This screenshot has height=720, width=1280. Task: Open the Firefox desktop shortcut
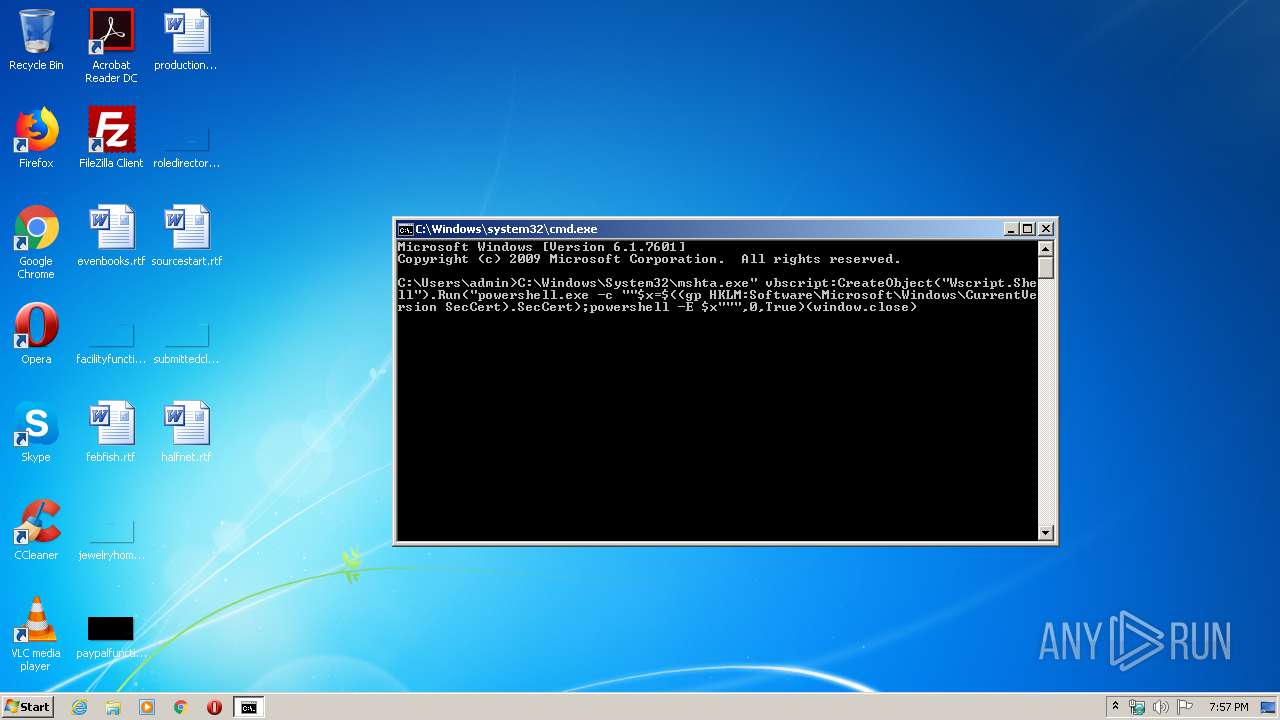click(36, 138)
